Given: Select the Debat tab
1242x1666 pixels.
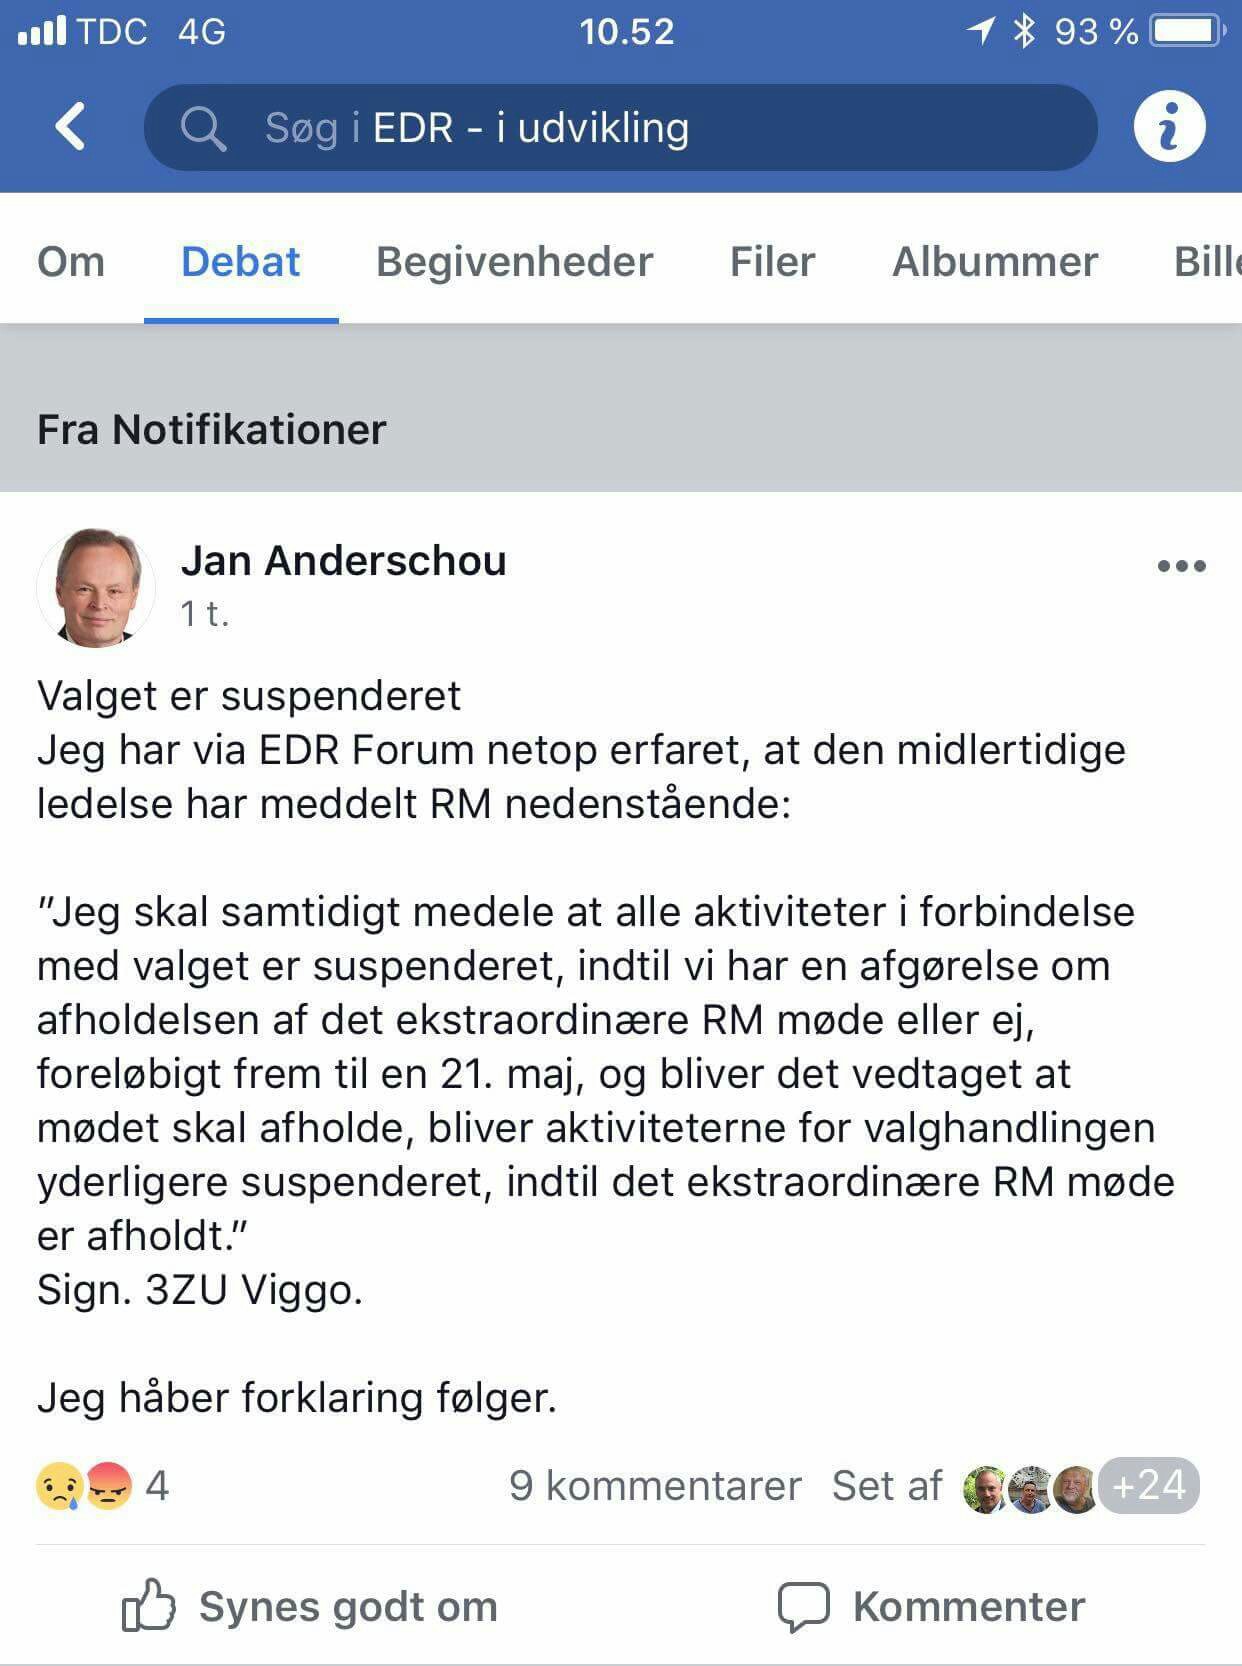Looking at the screenshot, I should click(x=240, y=262).
